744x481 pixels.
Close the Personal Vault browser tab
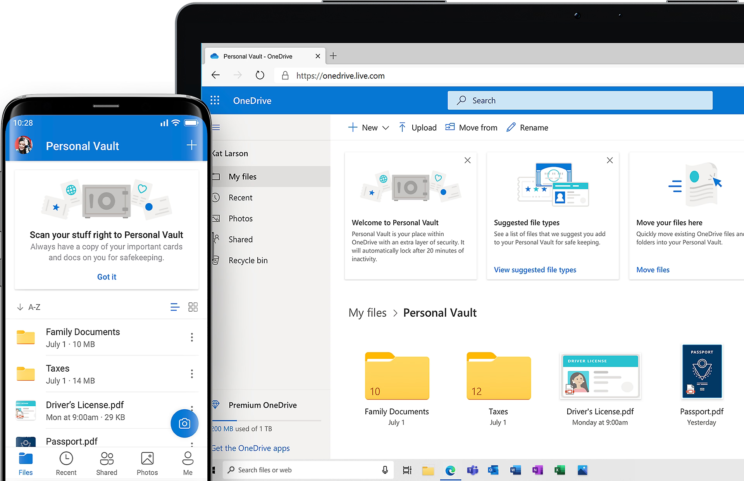[317, 56]
